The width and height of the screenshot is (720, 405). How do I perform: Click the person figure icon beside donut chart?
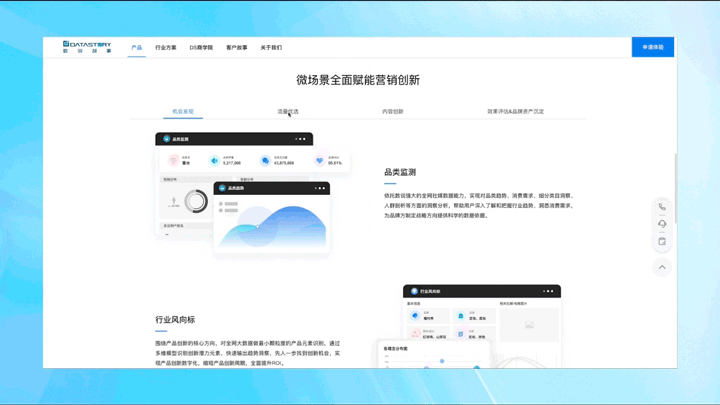click(x=174, y=201)
